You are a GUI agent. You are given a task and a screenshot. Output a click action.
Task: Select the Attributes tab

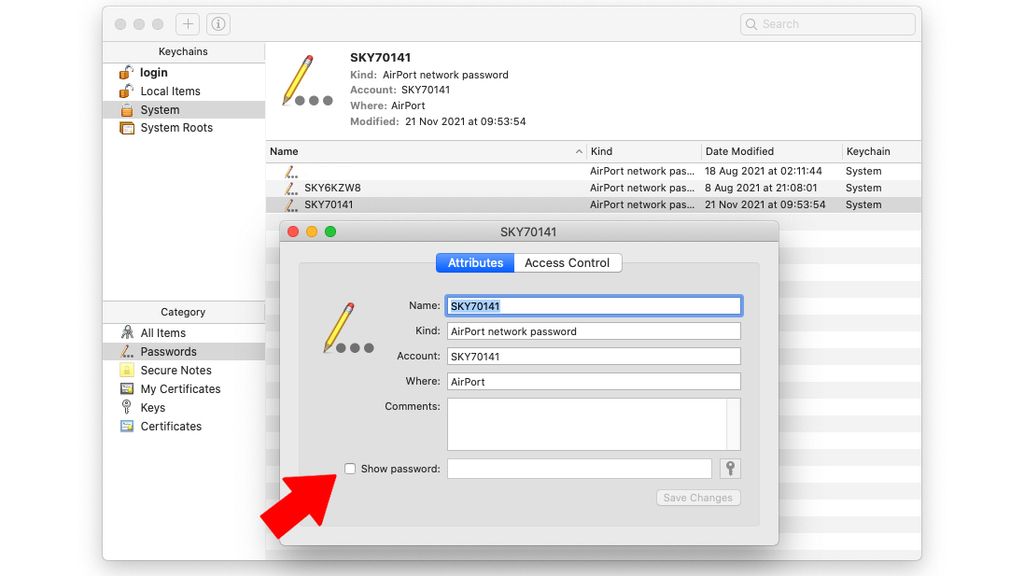click(x=474, y=262)
